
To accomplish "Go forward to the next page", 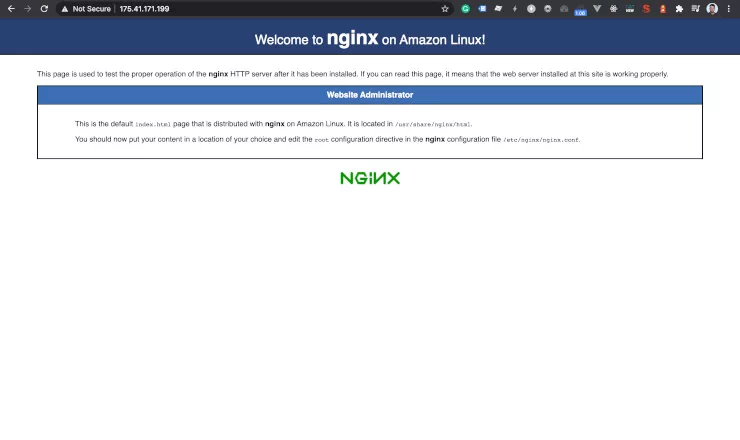I will 27,8.
